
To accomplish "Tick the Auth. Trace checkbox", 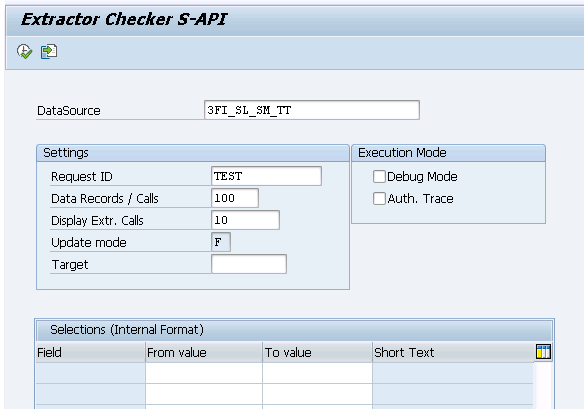I will [379, 199].
